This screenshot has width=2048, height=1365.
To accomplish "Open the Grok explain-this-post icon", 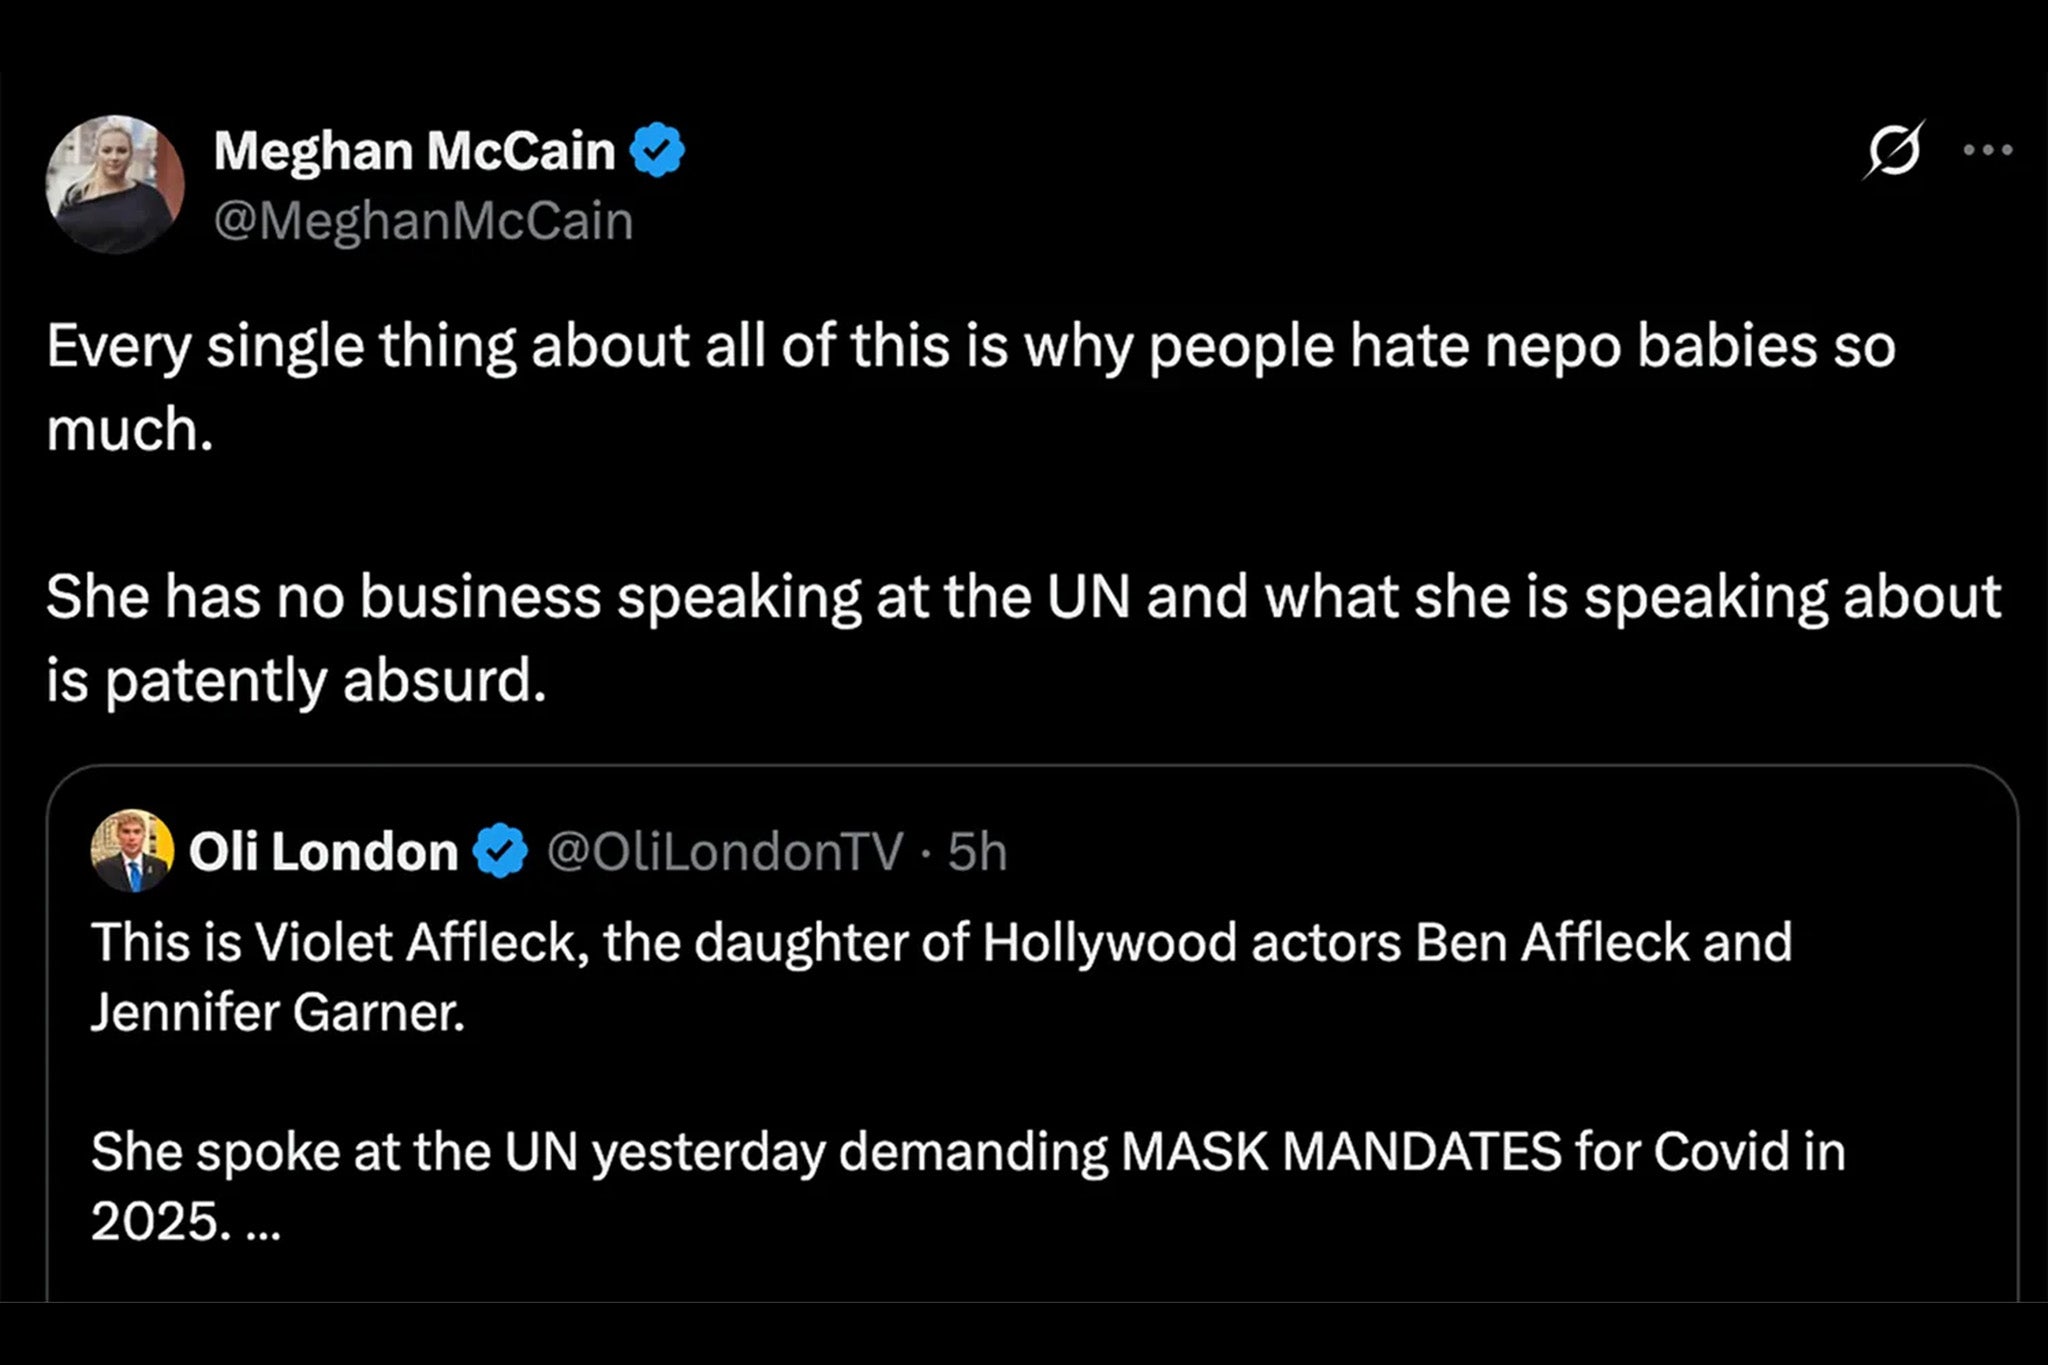I will (x=1893, y=151).
